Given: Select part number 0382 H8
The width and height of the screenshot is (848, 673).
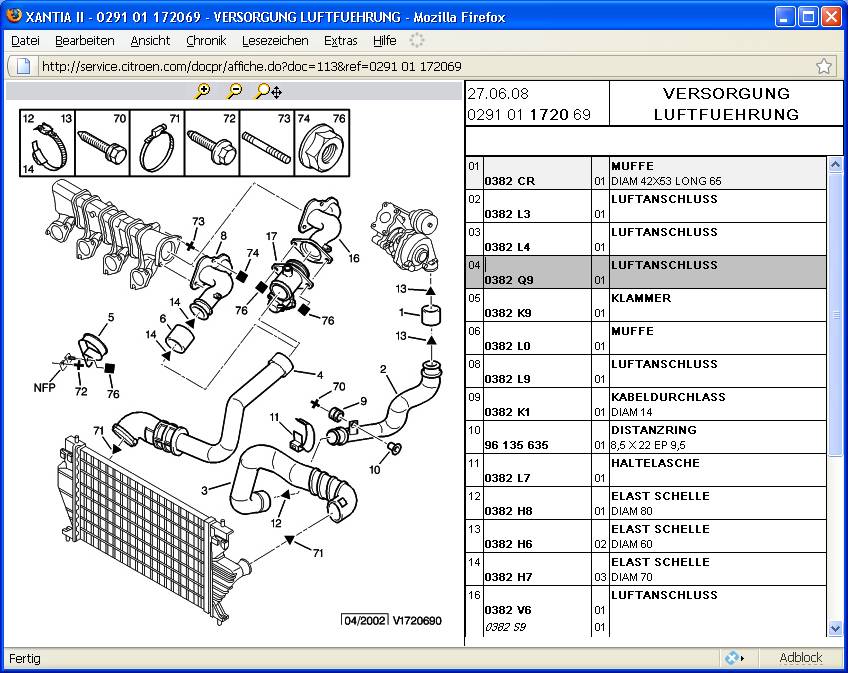Looking at the screenshot, I should 508,511.
